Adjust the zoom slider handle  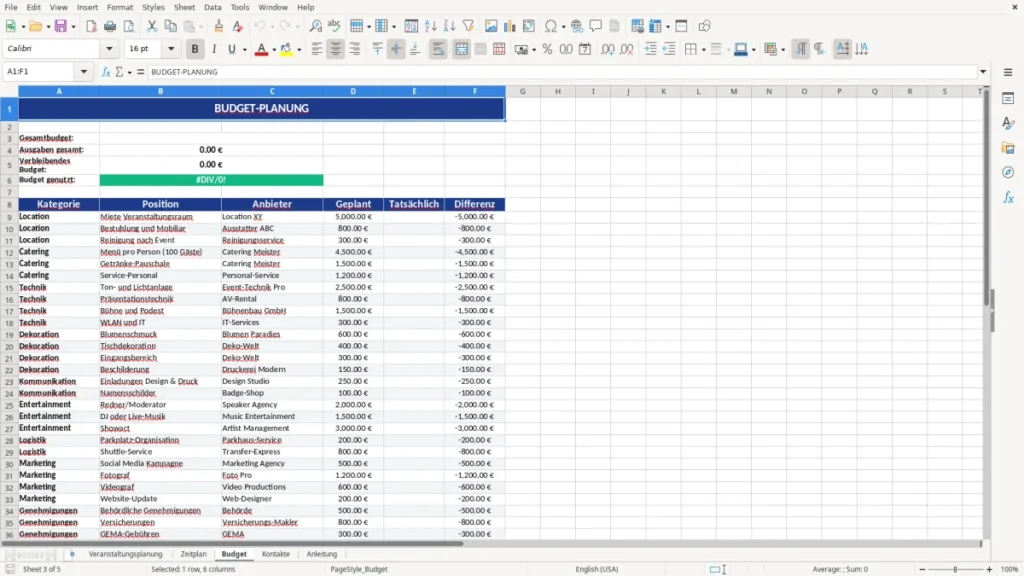(x=955, y=569)
